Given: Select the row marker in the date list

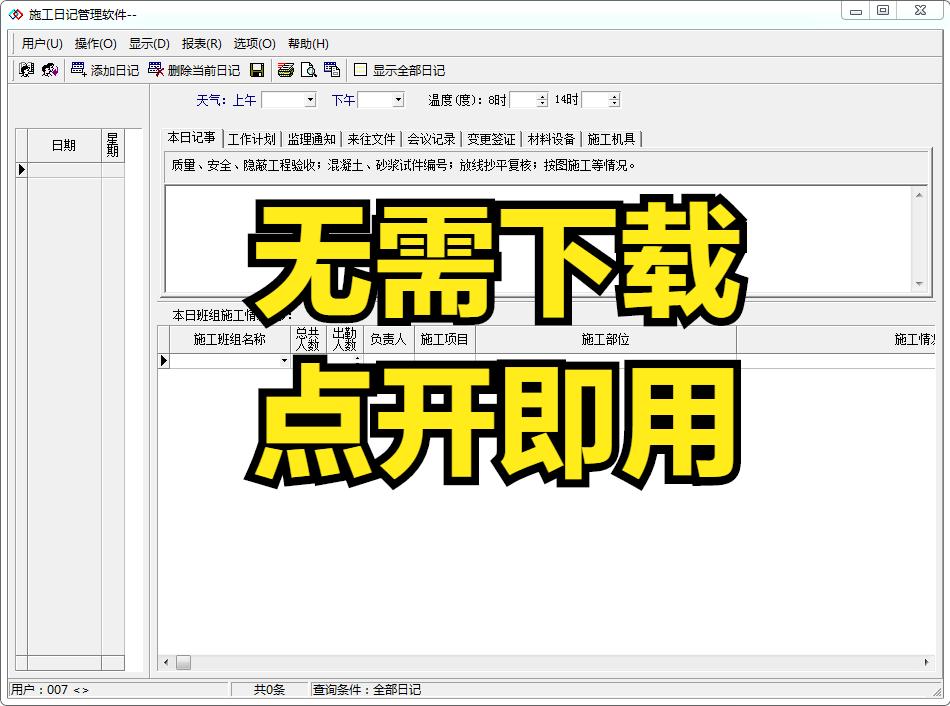Looking at the screenshot, I should pyautogui.click(x=20, y=168).
